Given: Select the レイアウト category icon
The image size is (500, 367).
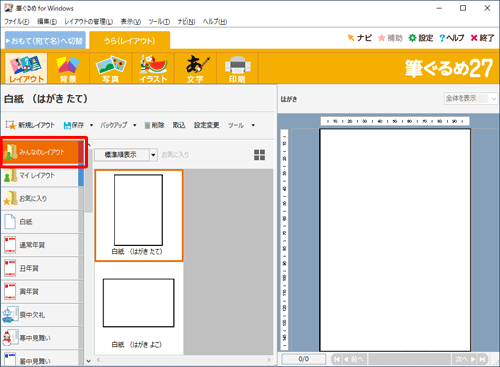Looking at the screenshot, I should pos(26,68).
